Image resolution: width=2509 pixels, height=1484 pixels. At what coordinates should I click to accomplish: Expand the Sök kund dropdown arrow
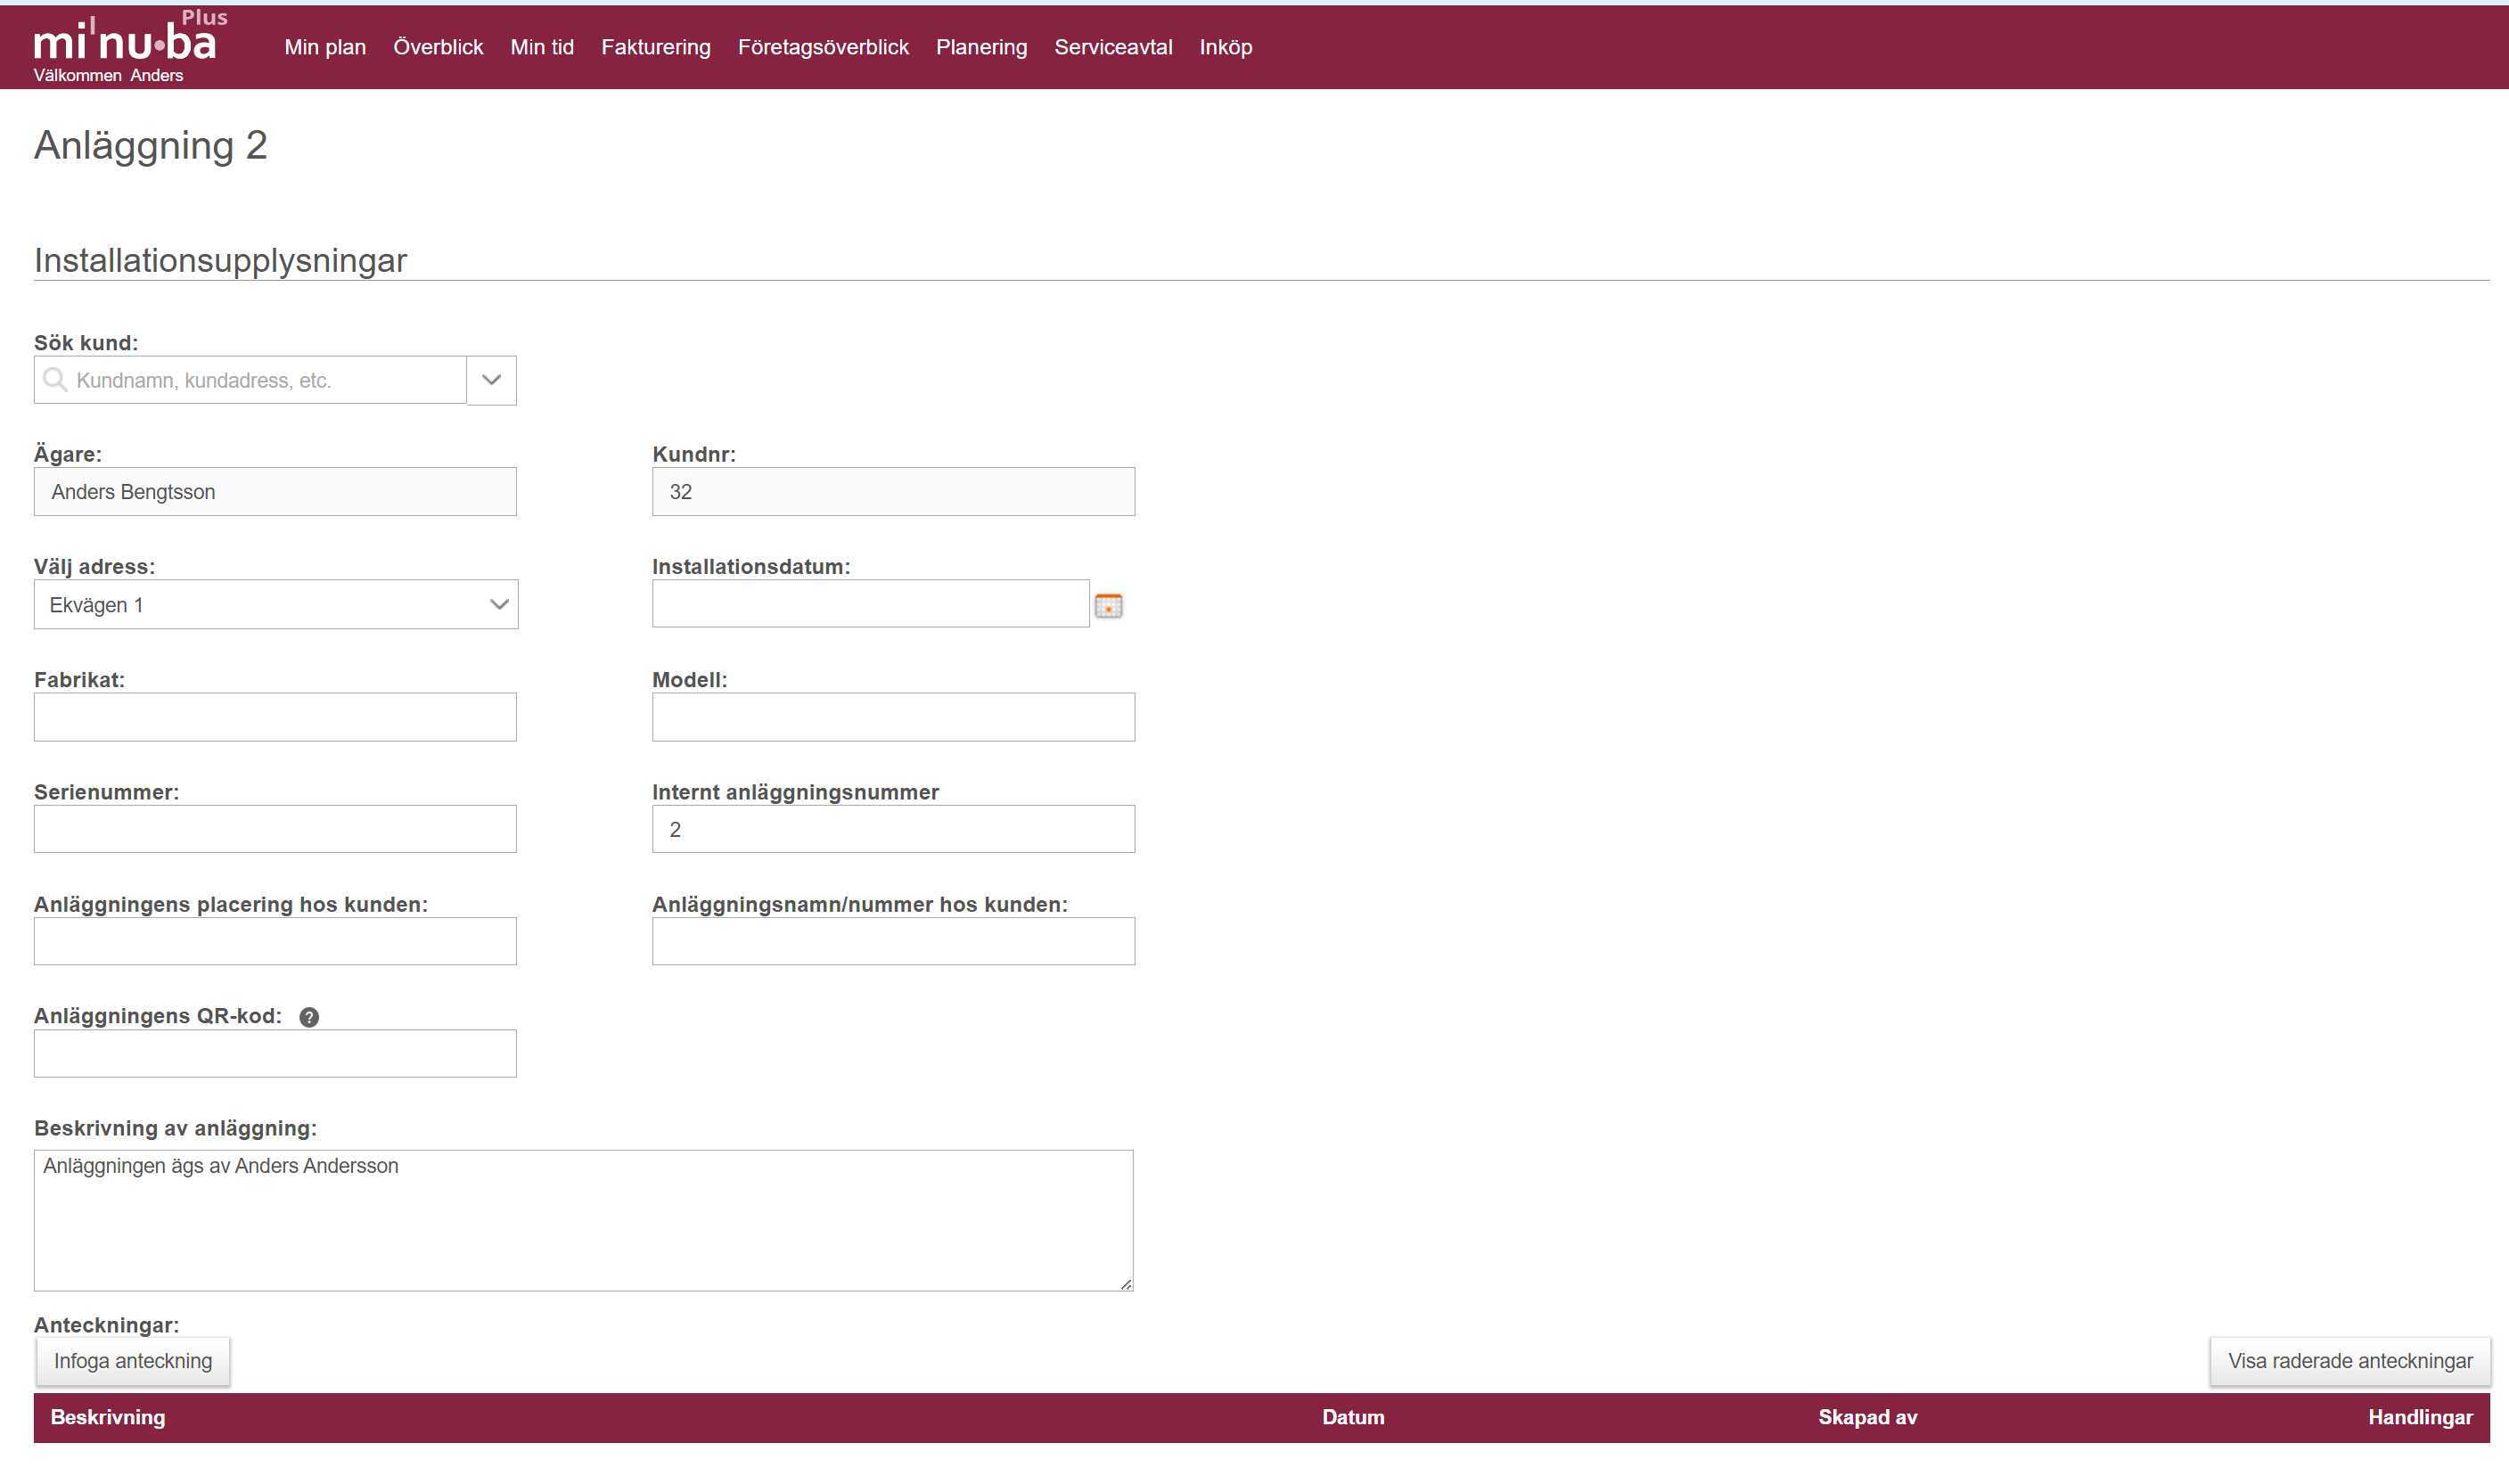tap(491, 380)
